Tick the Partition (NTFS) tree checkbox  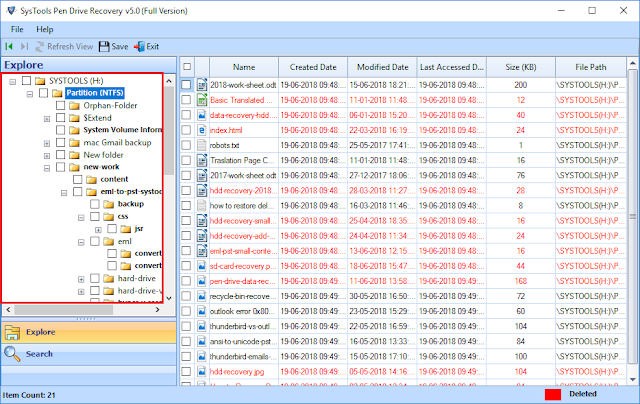(43, 93)
